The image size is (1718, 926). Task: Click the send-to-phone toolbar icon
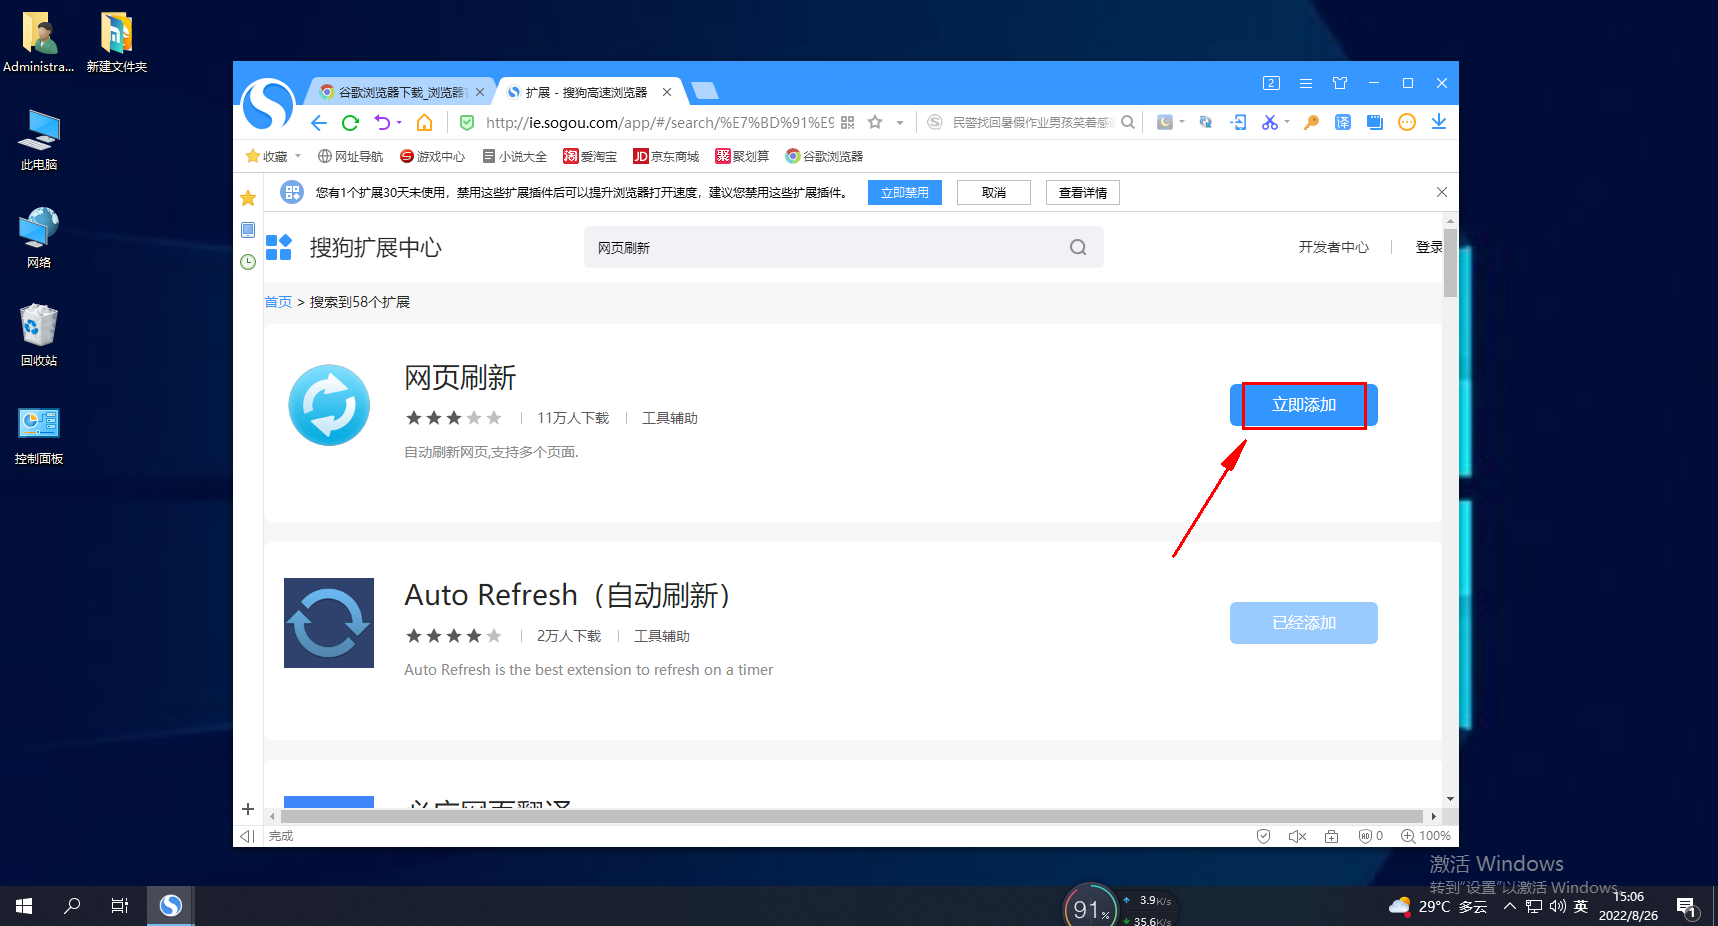coord(1239,122)
